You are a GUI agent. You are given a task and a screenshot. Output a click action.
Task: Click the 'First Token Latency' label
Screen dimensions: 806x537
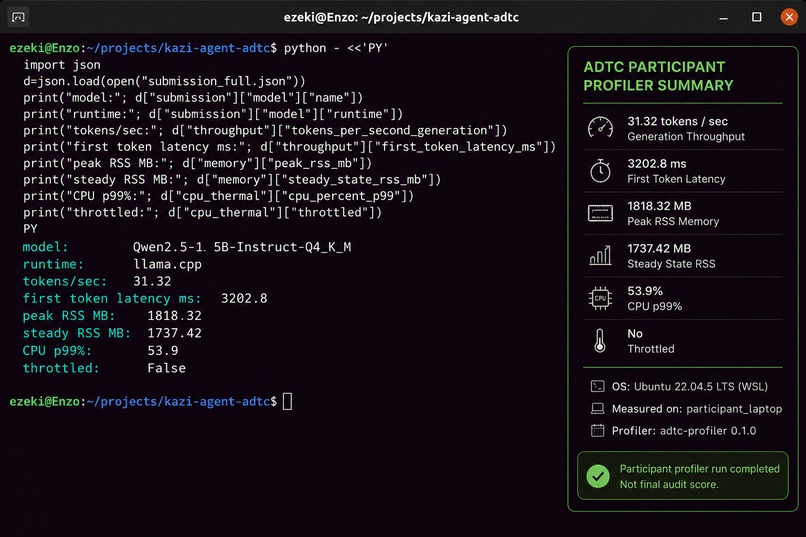point(676,179)
